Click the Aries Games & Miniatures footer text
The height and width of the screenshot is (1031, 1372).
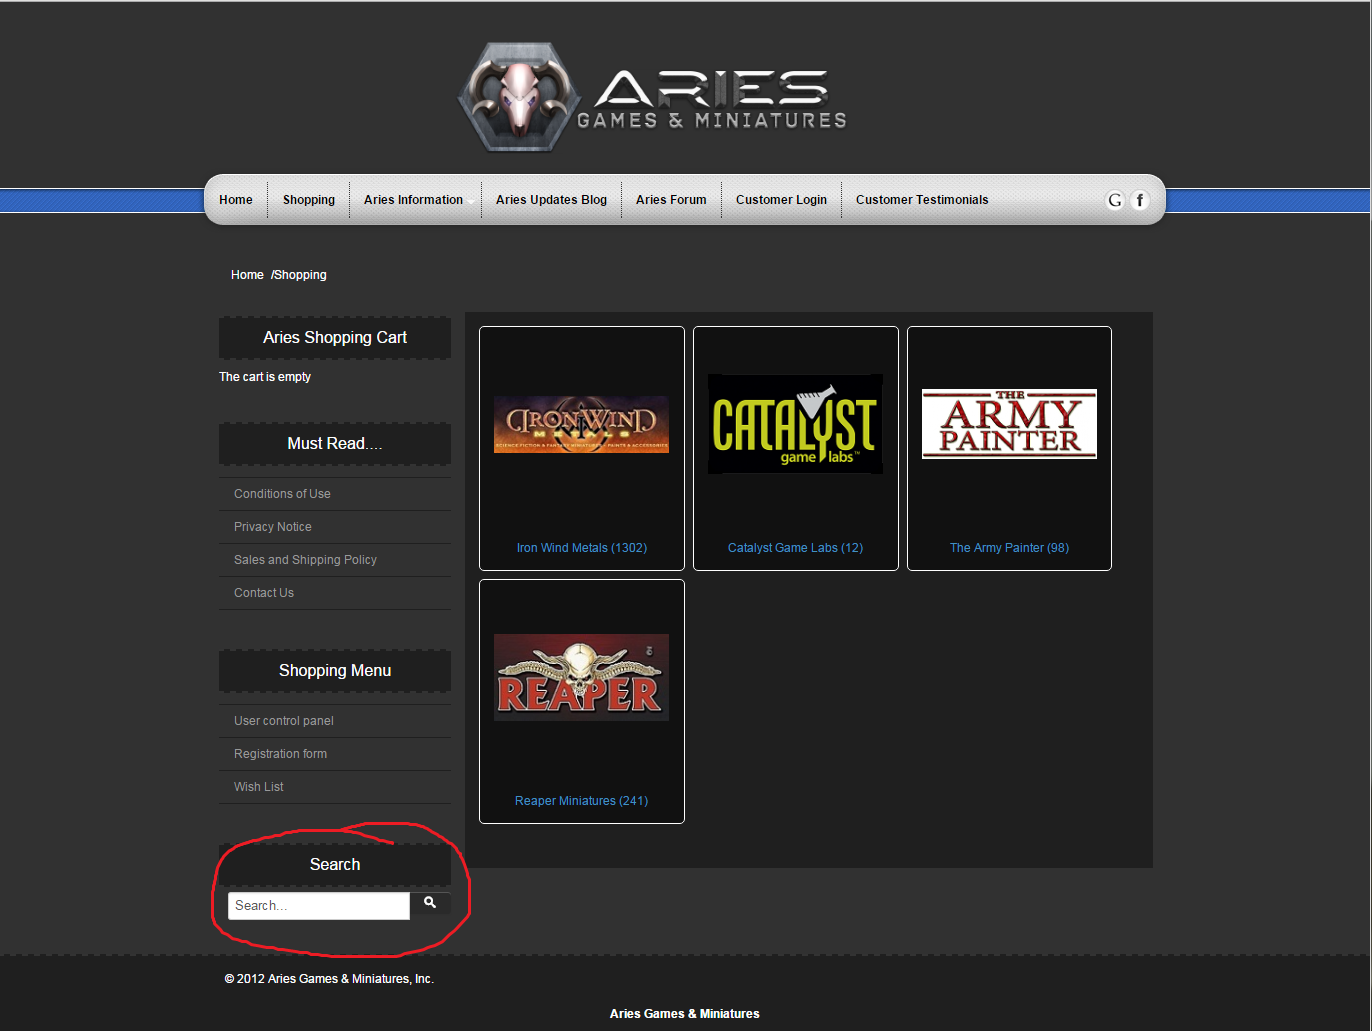tap(685, 1014)
